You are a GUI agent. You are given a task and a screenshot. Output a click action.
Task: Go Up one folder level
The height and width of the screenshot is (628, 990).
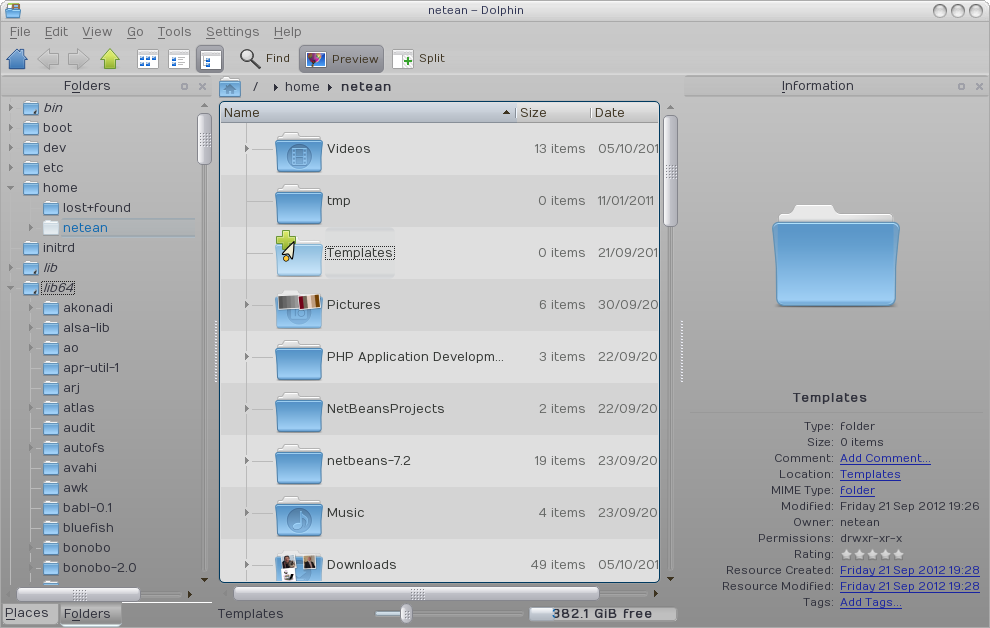(110, 59)
